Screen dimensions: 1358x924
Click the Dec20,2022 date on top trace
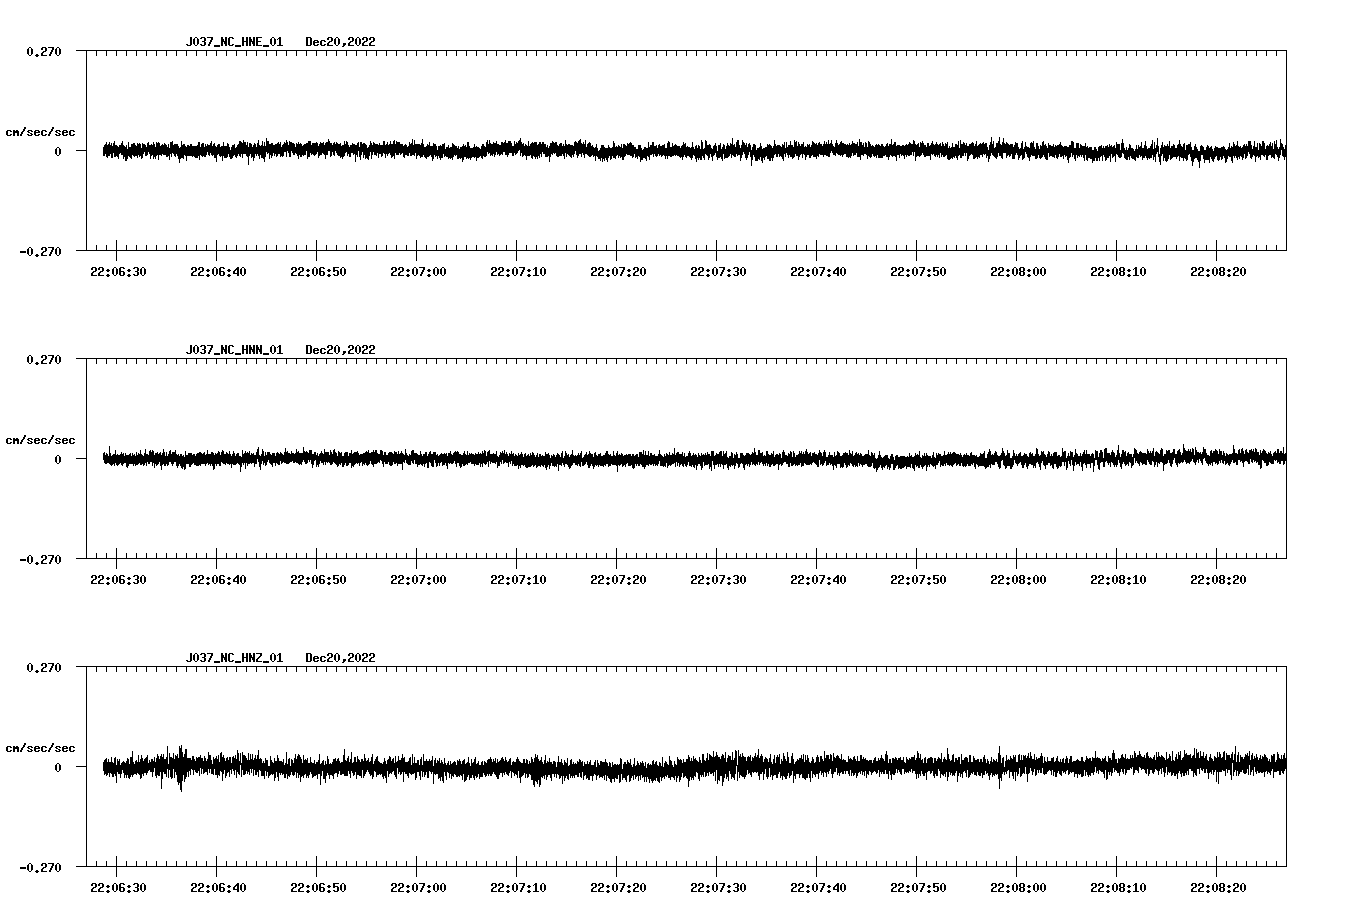pos(341,42)
